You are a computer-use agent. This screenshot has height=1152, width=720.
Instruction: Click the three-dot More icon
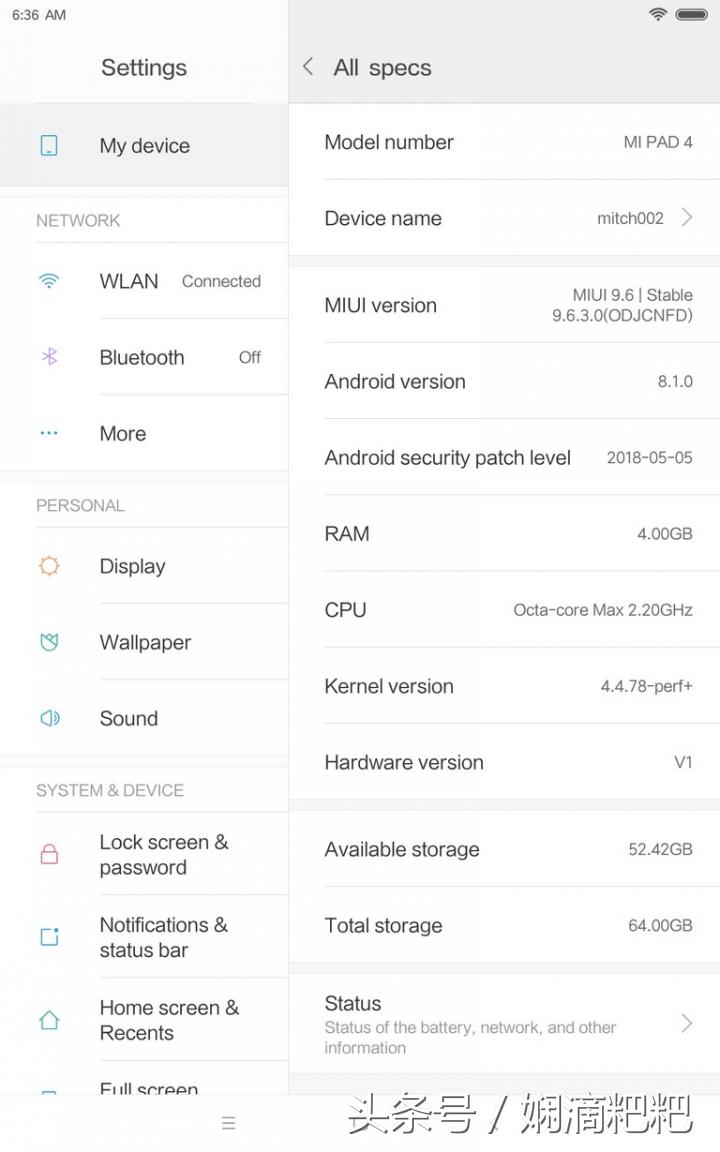[49, 433]
